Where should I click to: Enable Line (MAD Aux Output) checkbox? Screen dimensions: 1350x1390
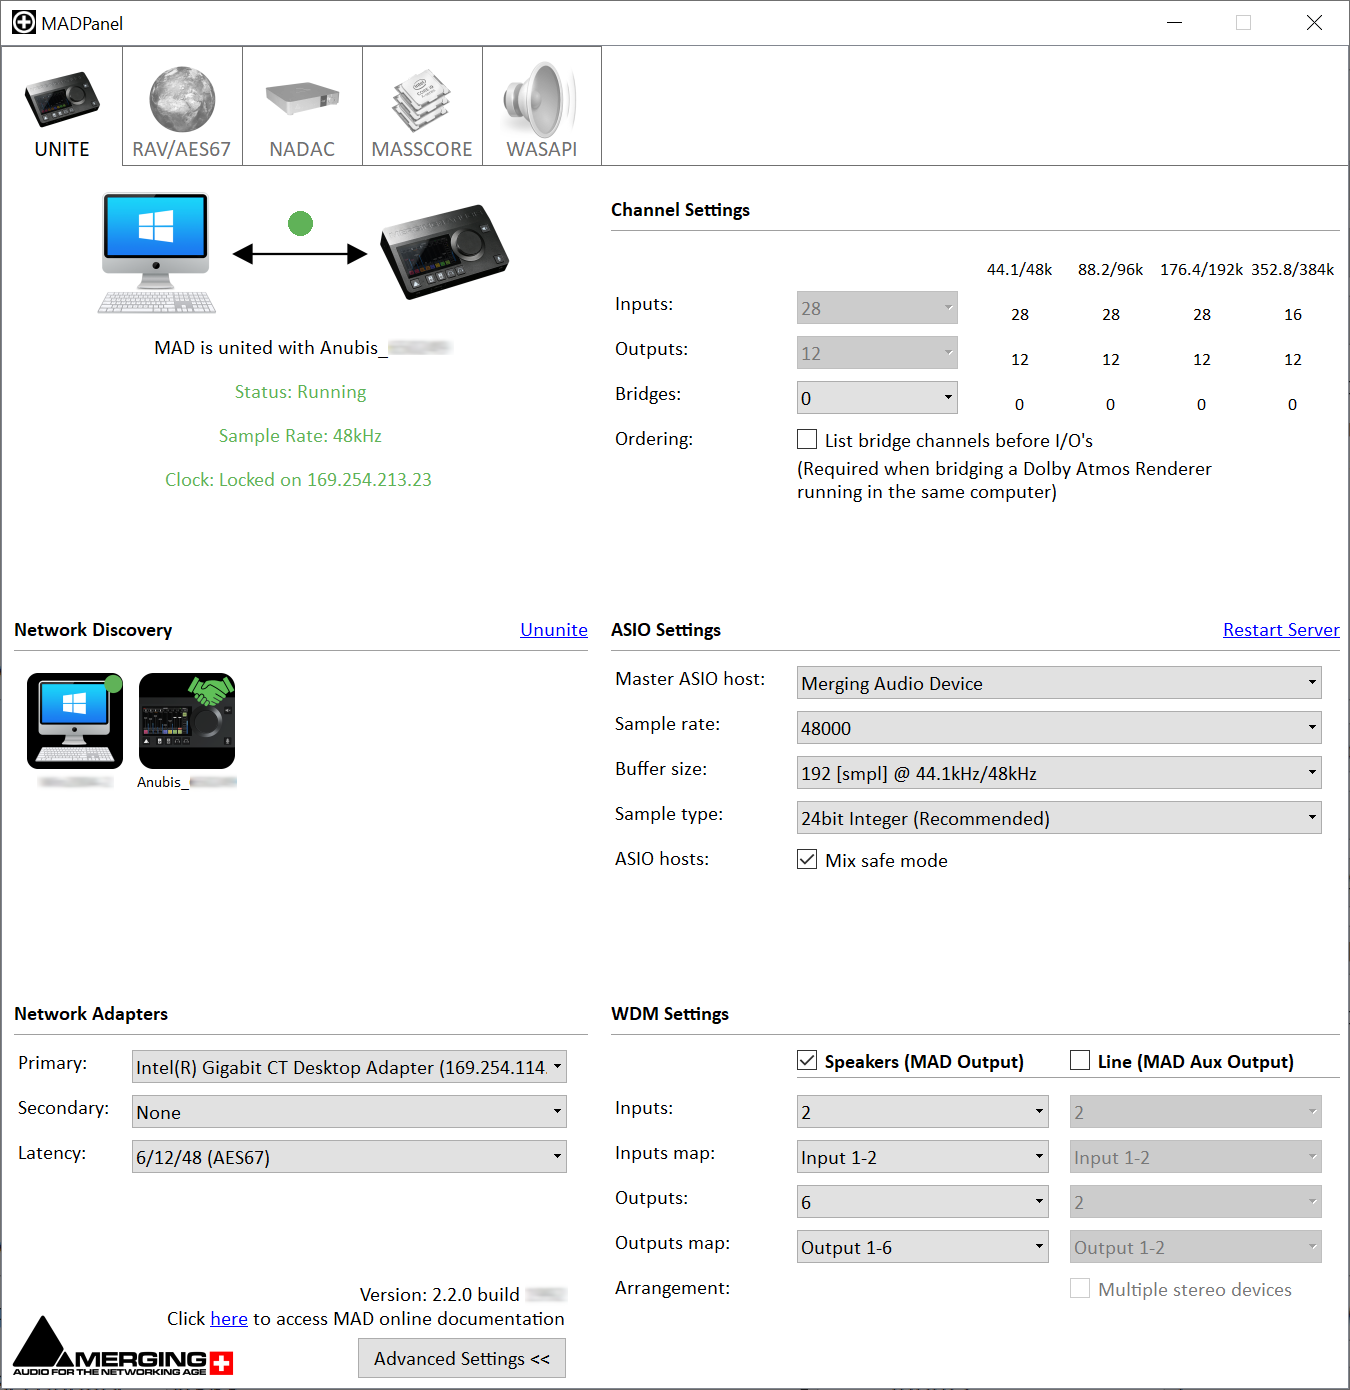[x=1080, y=1061]
